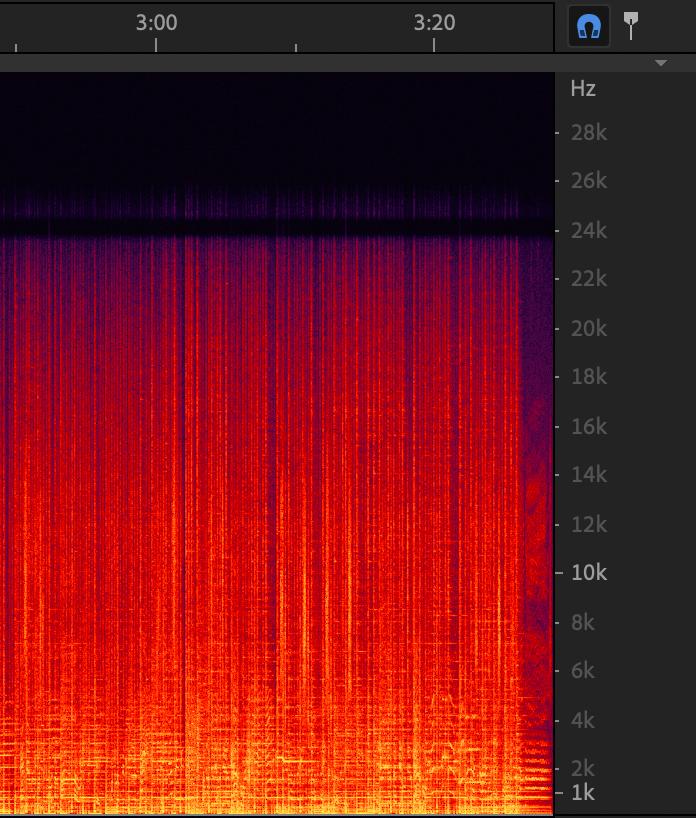Click the 22k frequency label
The image size is (696, 818).
coord(589,279)
